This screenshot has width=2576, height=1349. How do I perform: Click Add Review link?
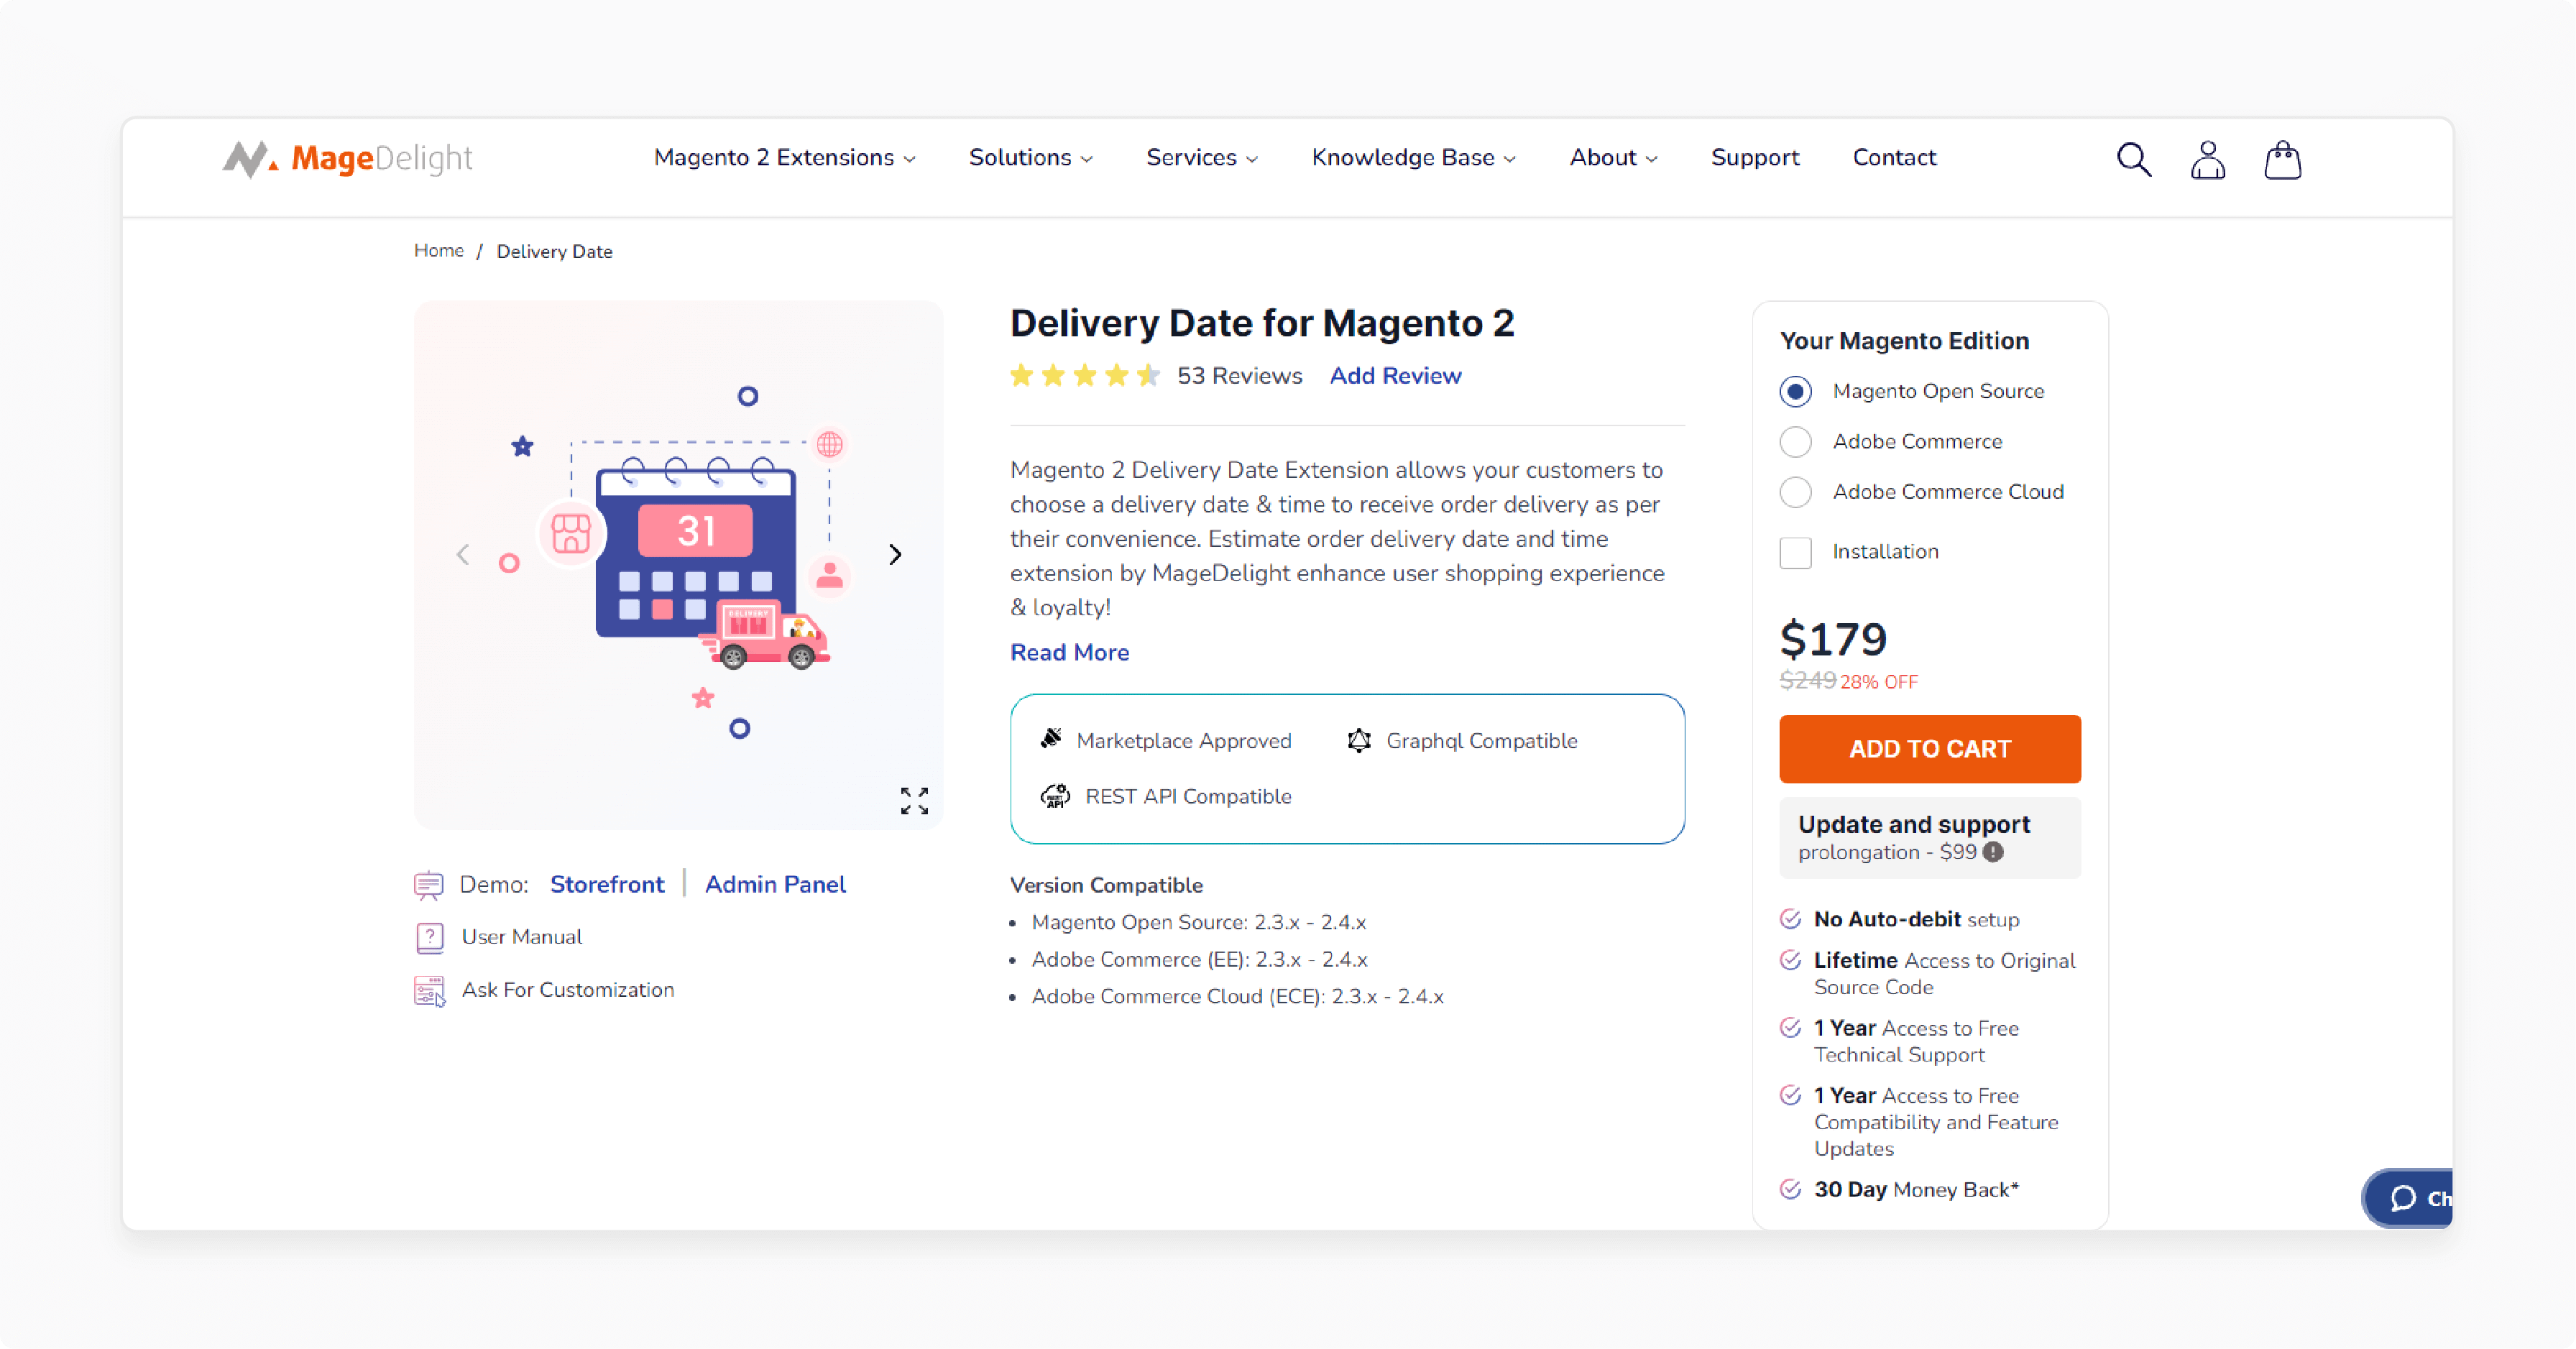tap(1395, 376)
